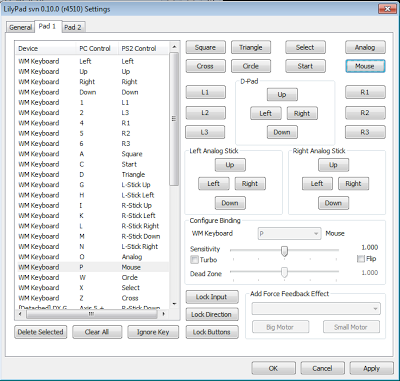Screen dimensions: 400x381
Task: Sort list by PC Control column header
Action: tap(97, 48)
